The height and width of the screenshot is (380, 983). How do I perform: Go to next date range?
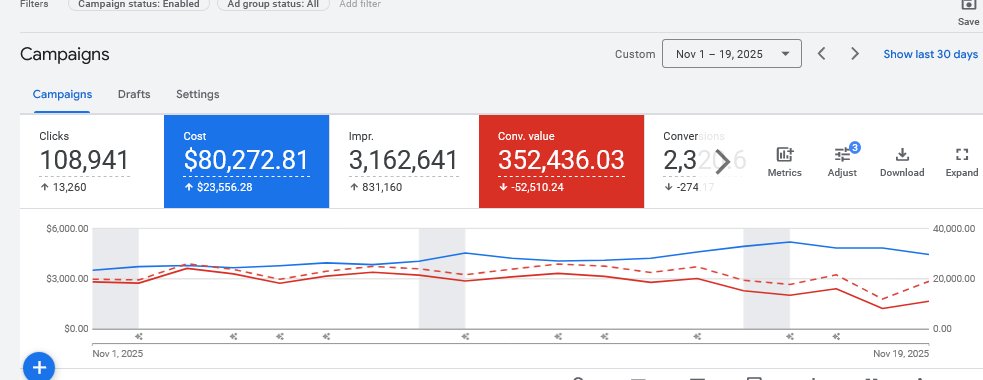(x=854, y=54)
